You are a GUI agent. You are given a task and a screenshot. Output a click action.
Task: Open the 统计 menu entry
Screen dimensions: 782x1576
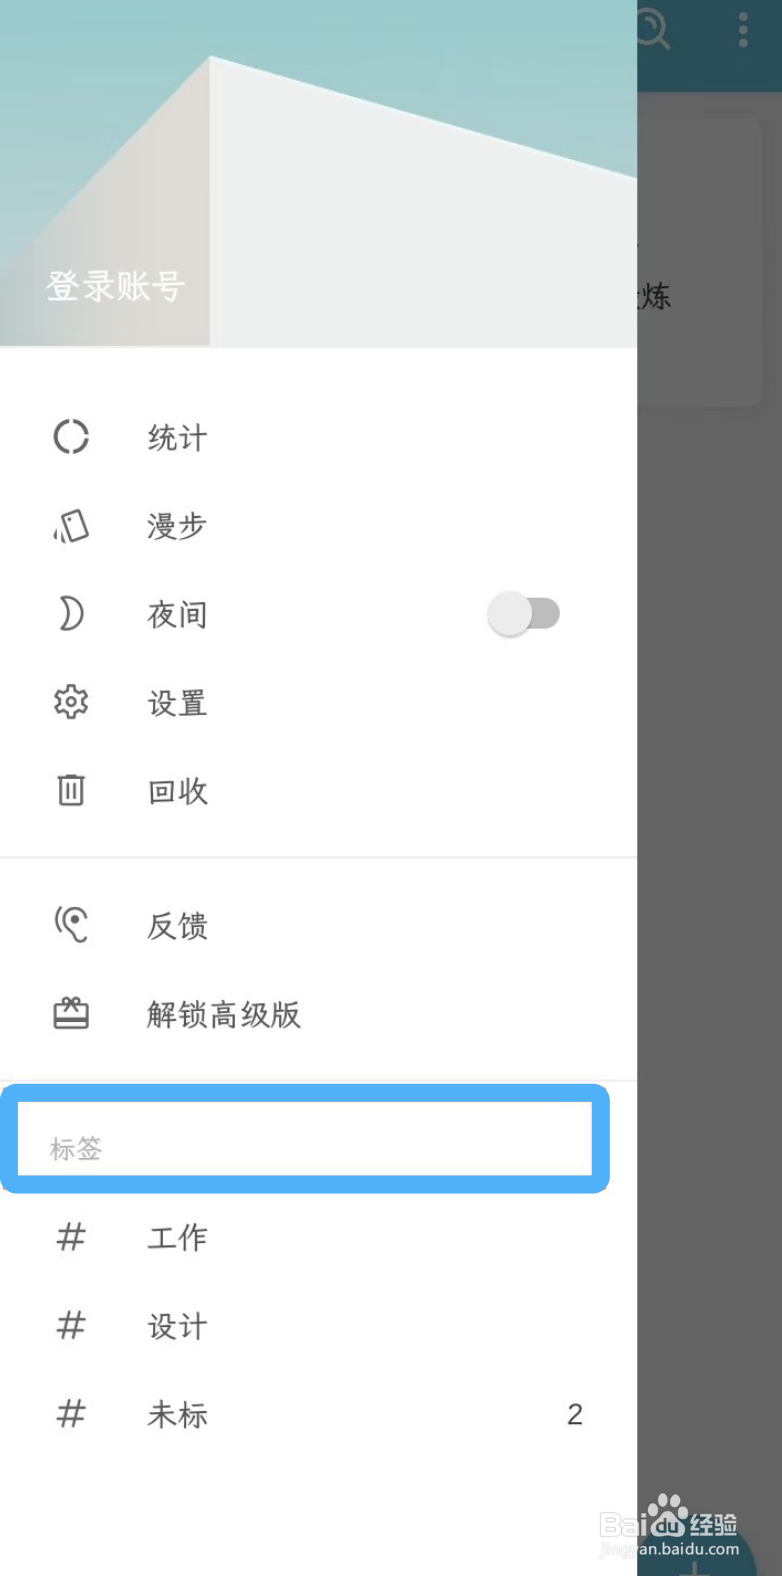(318, 437)
